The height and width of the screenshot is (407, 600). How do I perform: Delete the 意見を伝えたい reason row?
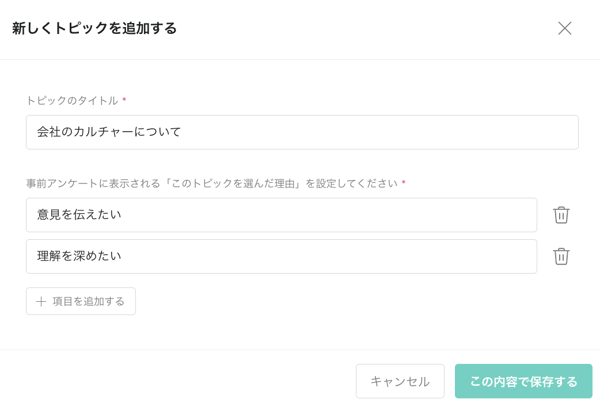click(561, 215)
